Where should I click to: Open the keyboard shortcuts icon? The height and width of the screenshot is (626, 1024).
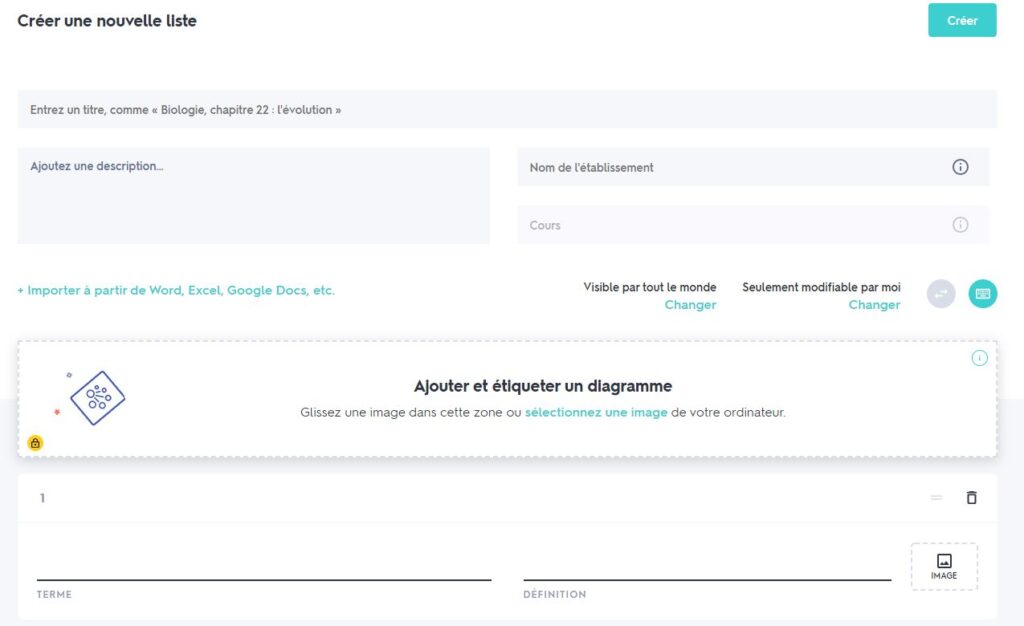pyautogui.click(x=981, y=293)
